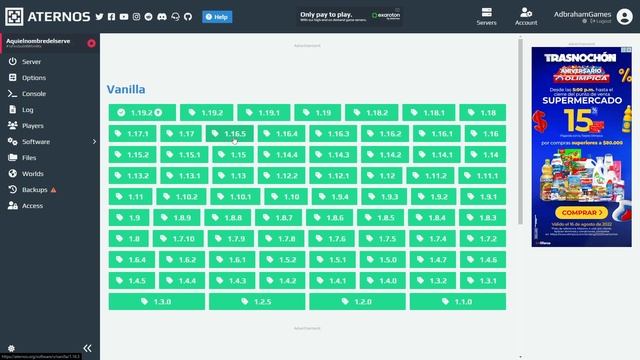Select Vanilla version 1.5.2
640x360 pixels.
click(282, 260)
